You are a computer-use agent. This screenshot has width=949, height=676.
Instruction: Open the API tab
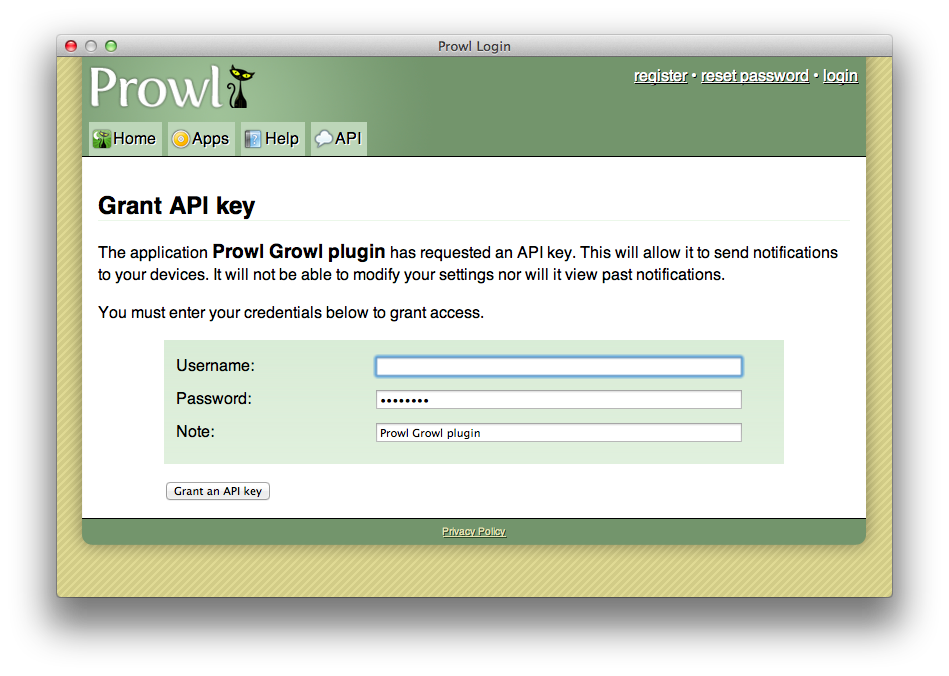pyautogui.click(x=339, y=139)
